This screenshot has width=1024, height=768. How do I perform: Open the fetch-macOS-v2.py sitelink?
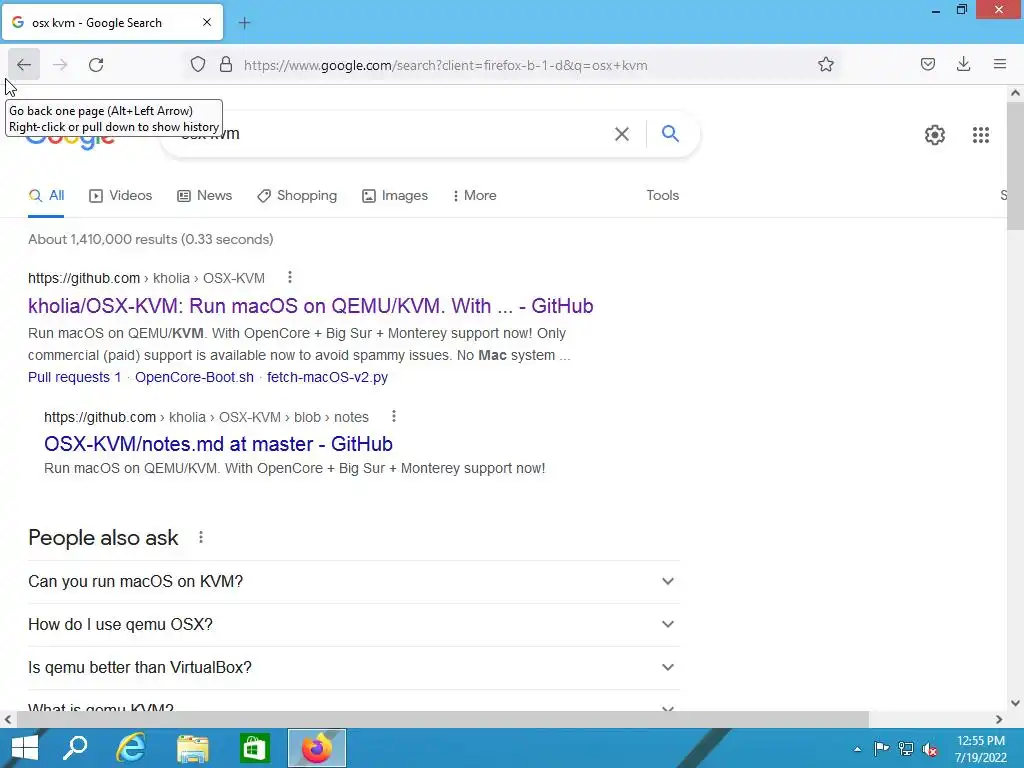[327, 377]
